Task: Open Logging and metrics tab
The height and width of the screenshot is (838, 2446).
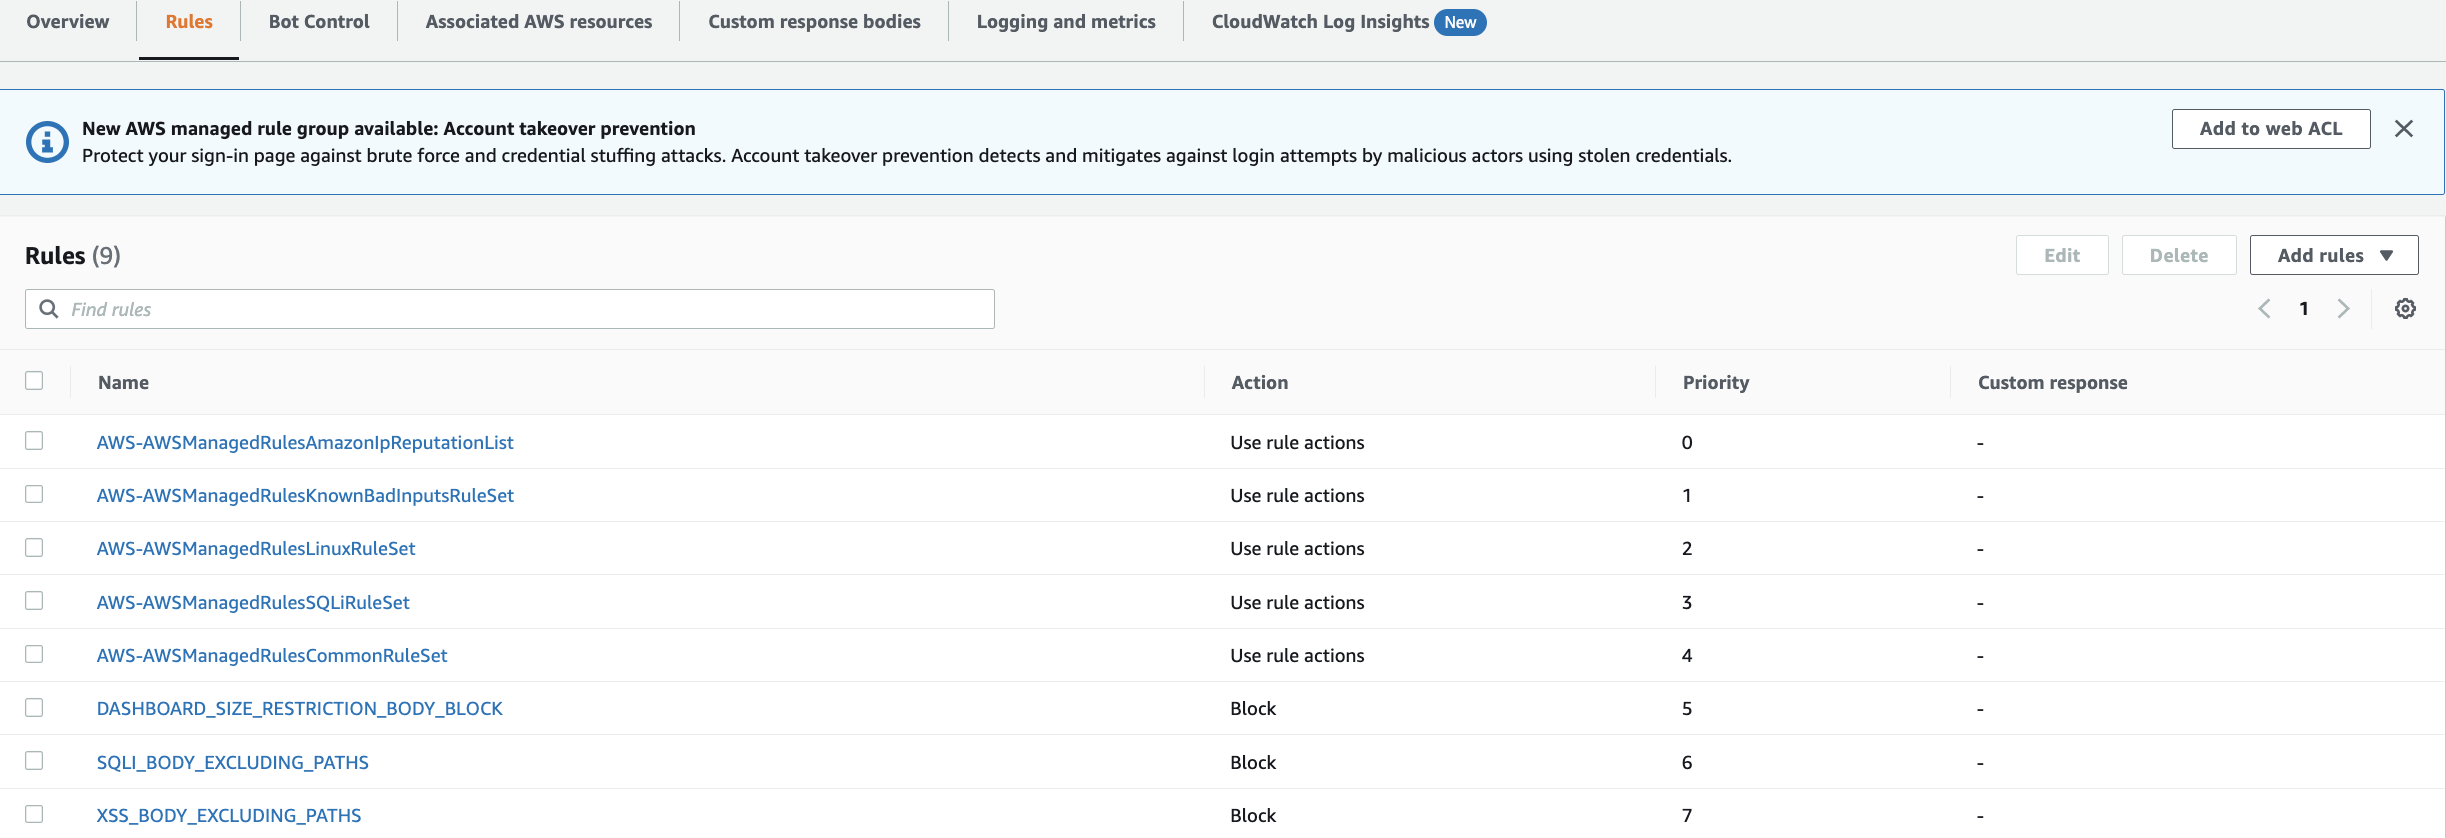Action: (1066, 22)
